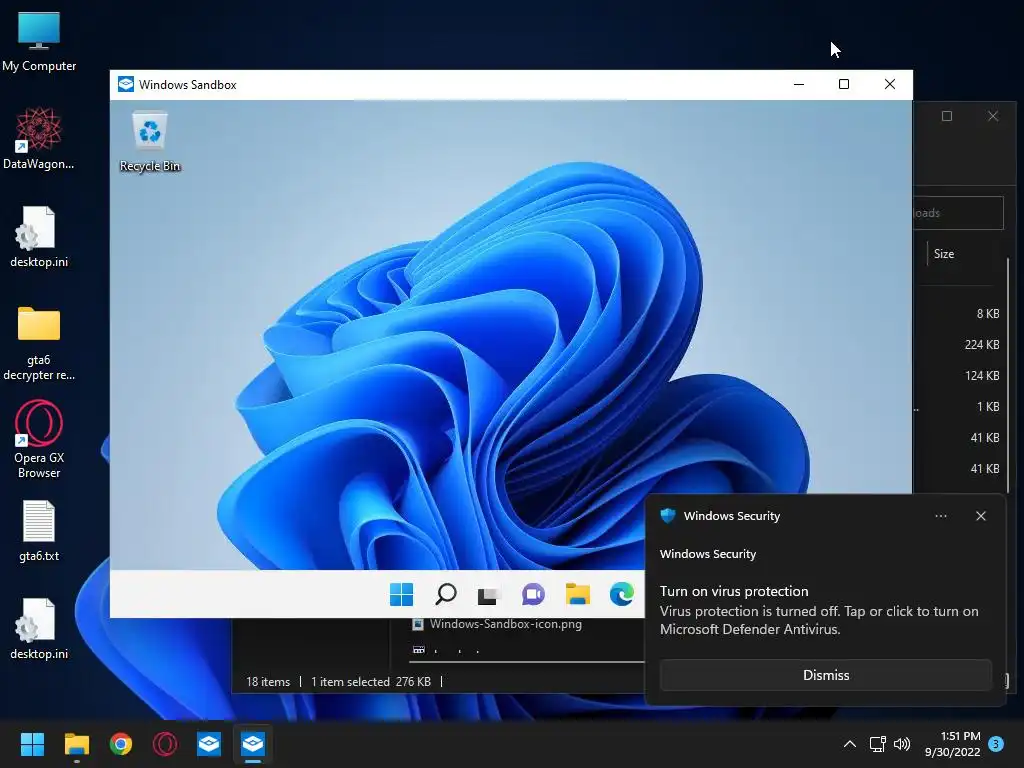This screenshot has height=768, width=1024.
Task: Switch to first Windows Sandbox taskbar icon
Action: pyautogui.click(x=209, y=744)
